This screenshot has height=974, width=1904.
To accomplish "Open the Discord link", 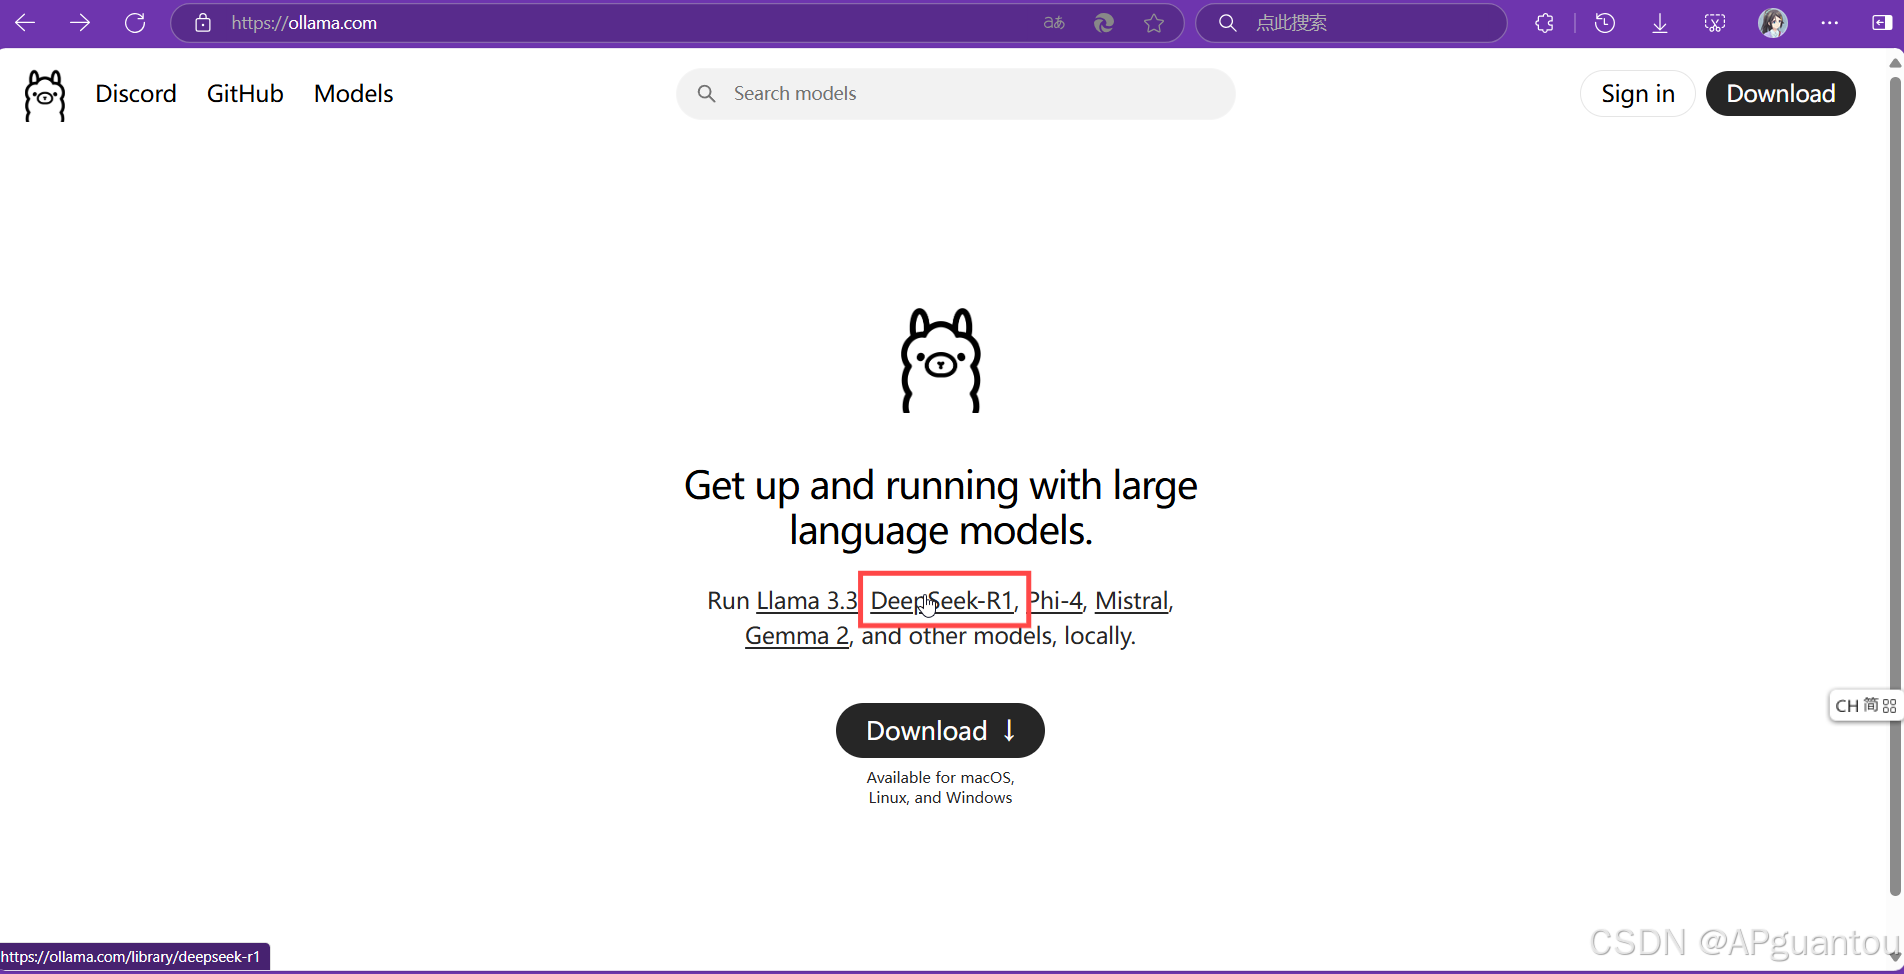I will [x=136, y=93].
